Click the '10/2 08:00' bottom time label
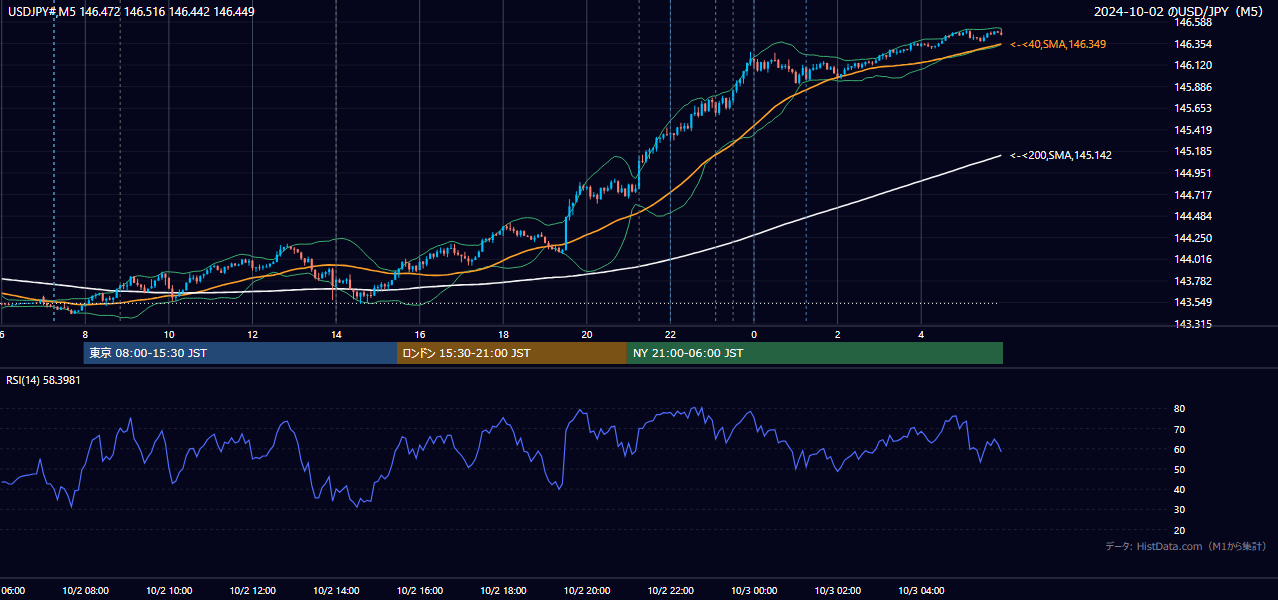 (x=85, y=590)
